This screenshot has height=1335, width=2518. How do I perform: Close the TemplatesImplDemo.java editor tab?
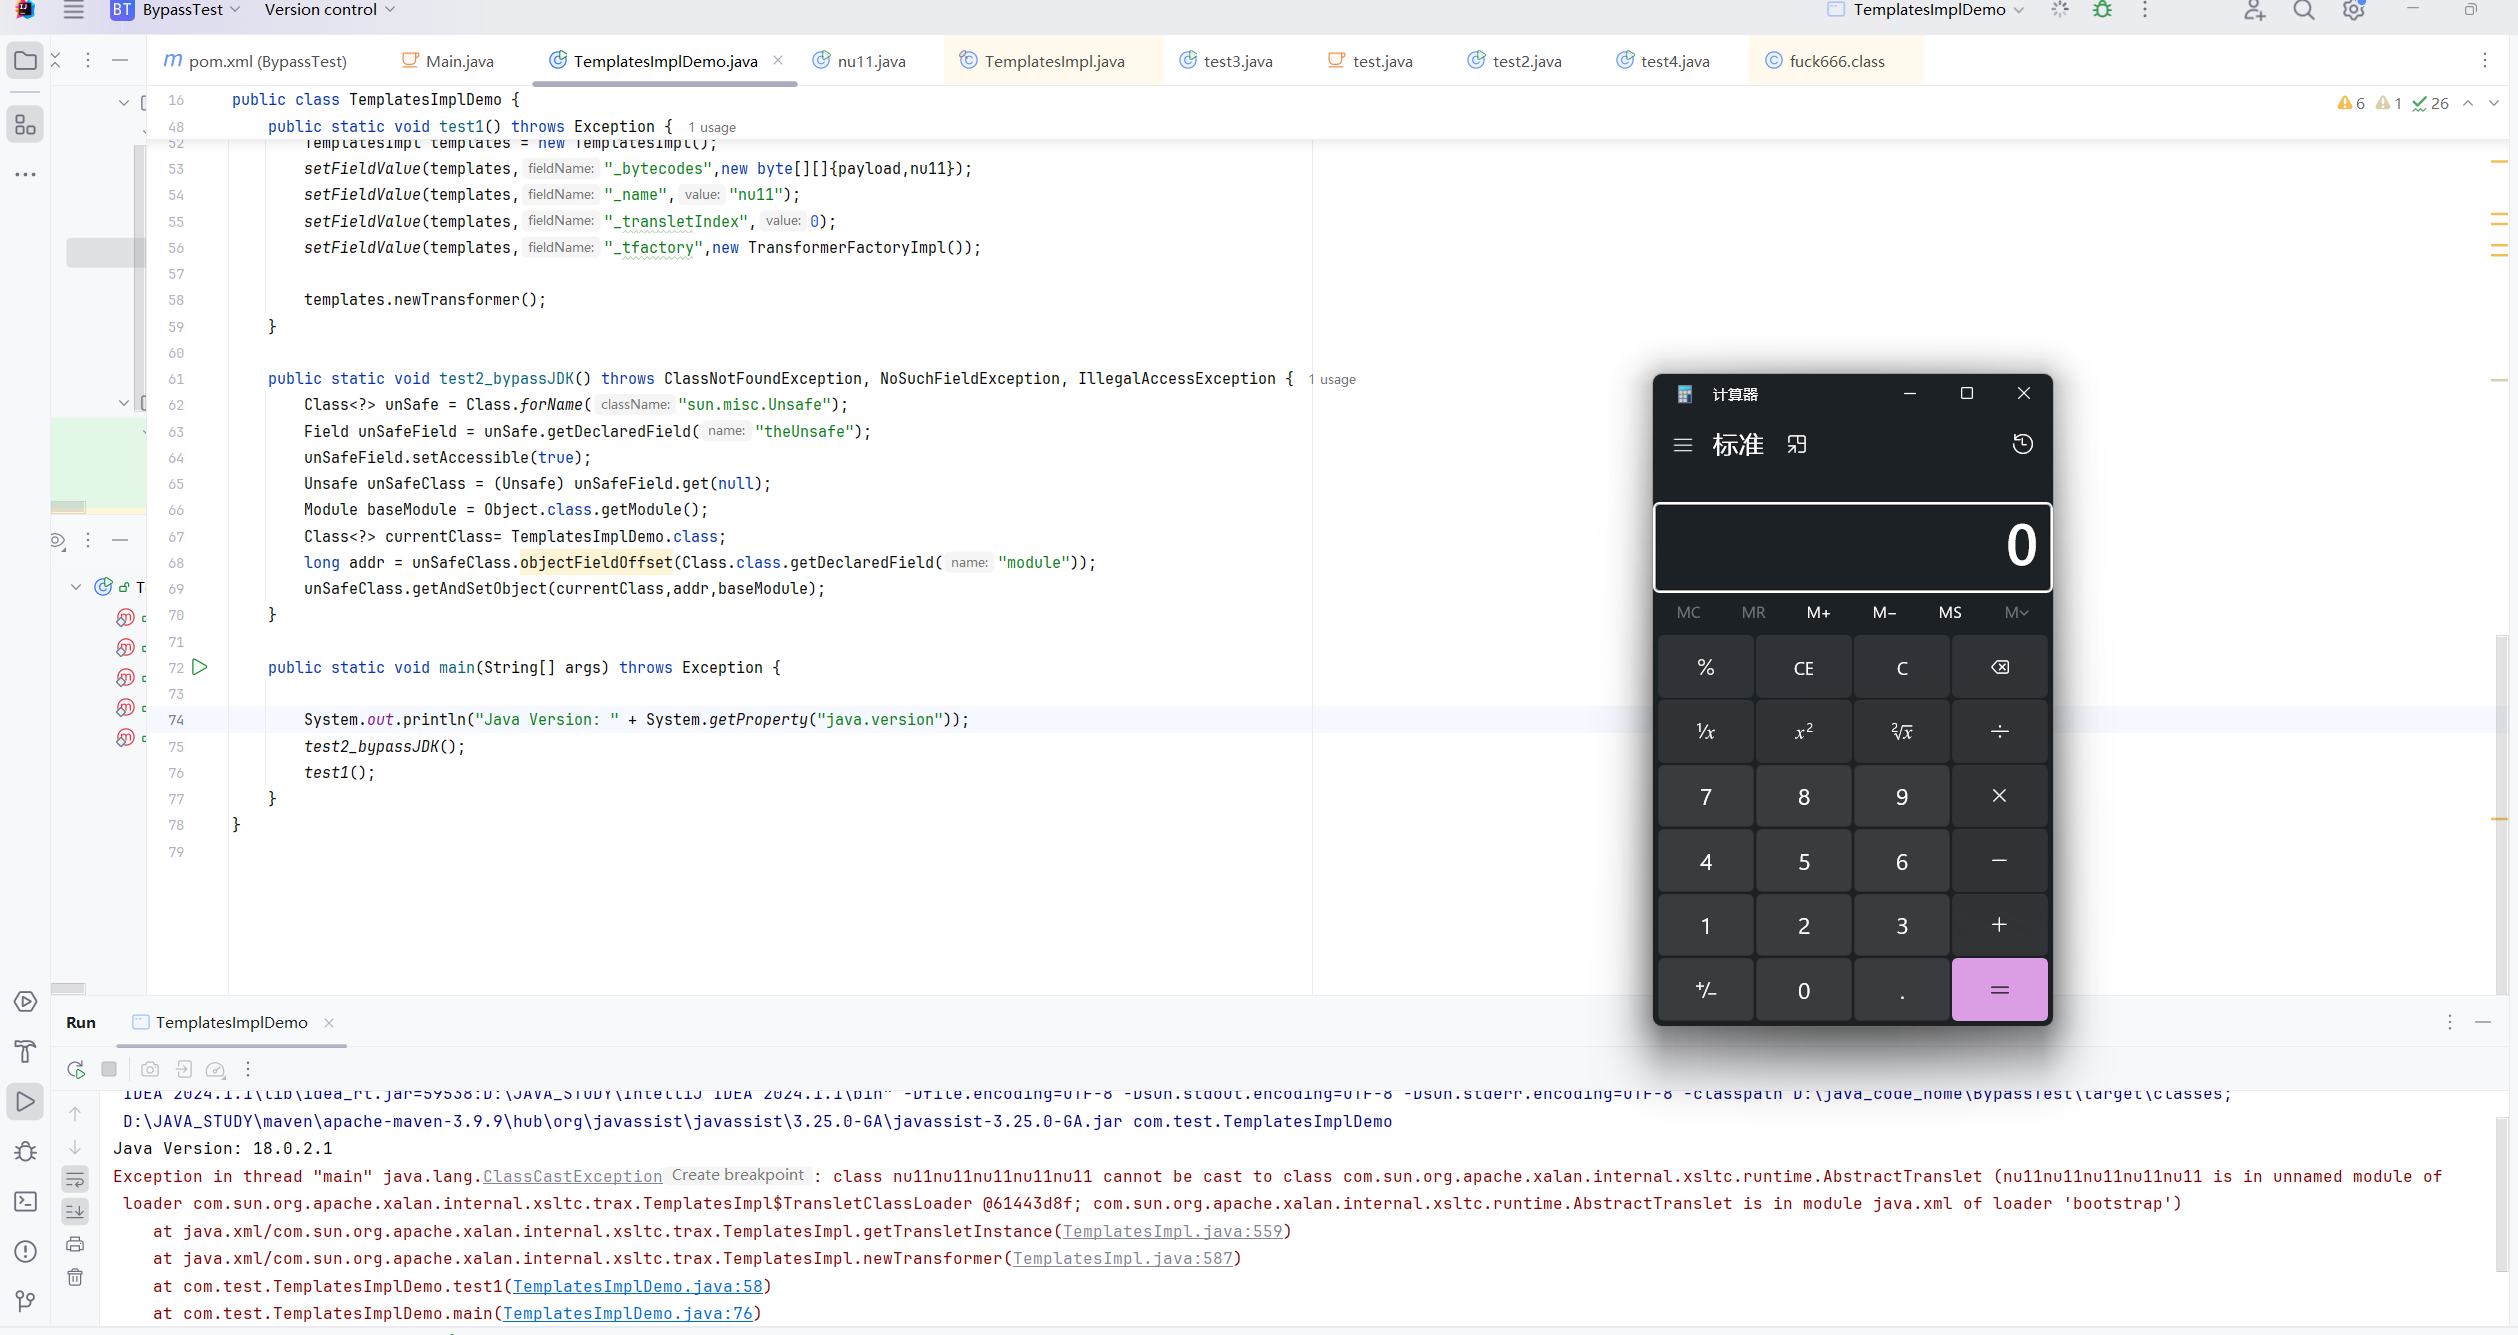(x=778, y=60)
